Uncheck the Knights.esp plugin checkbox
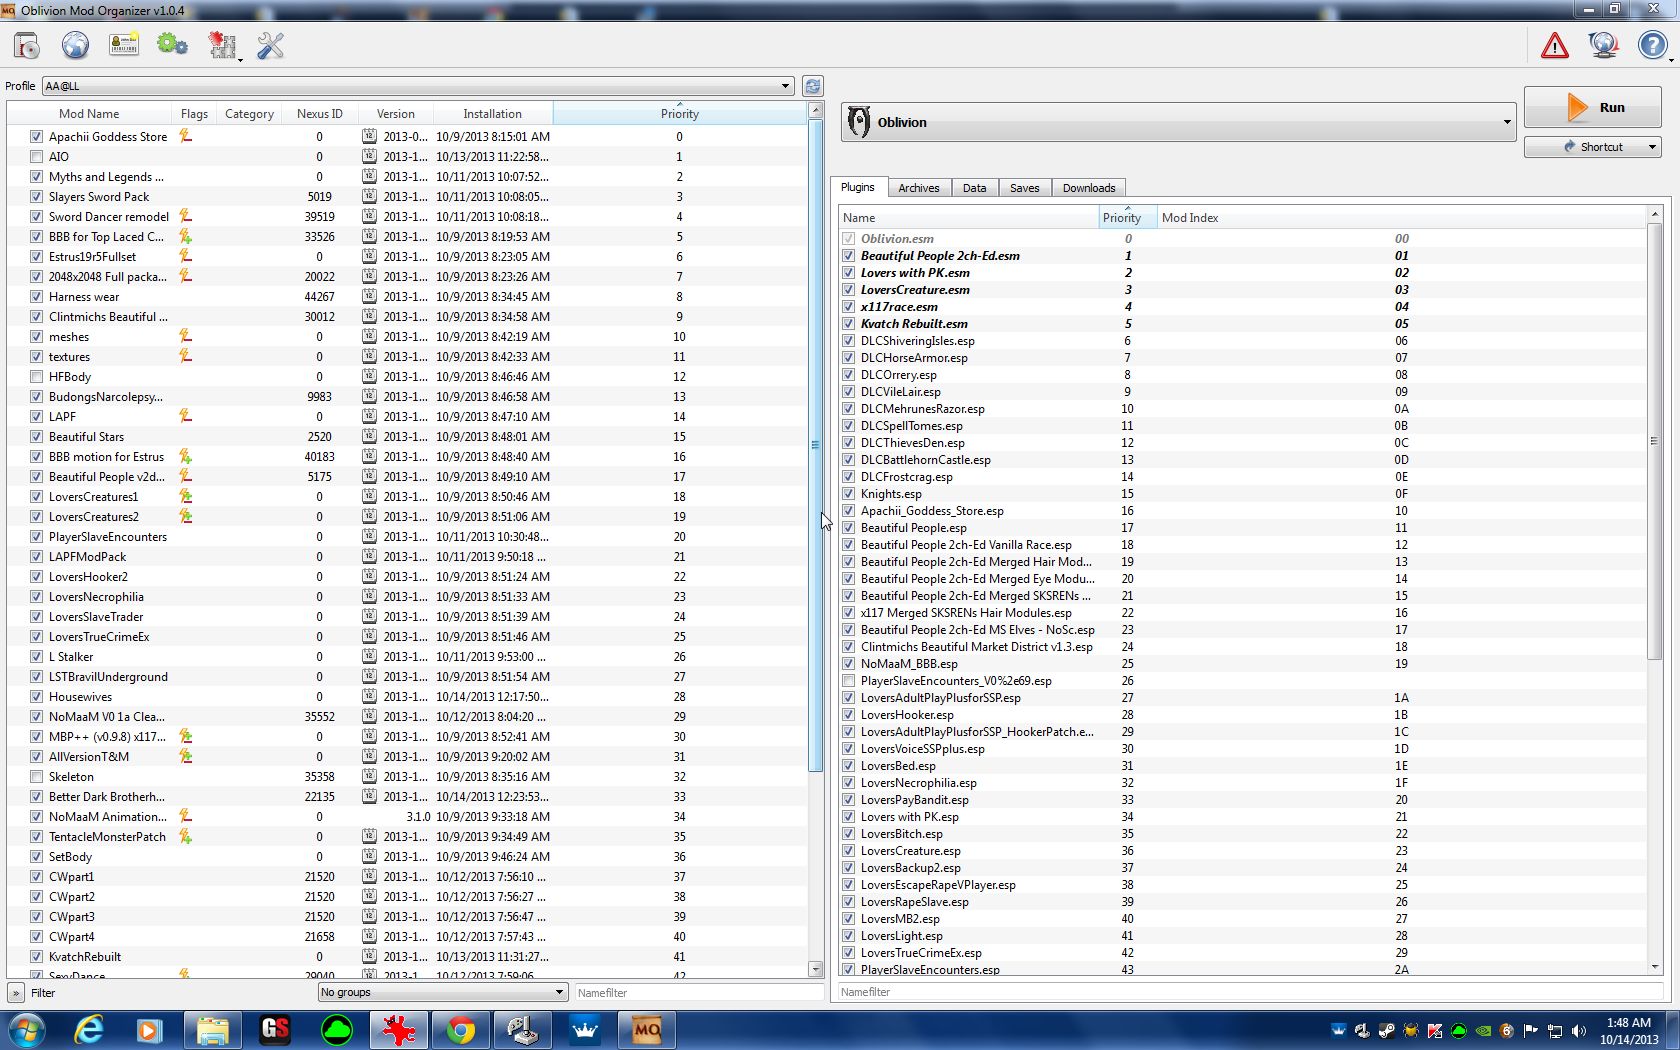Screen dimensions: 1680x1050 tap(849, 494)
